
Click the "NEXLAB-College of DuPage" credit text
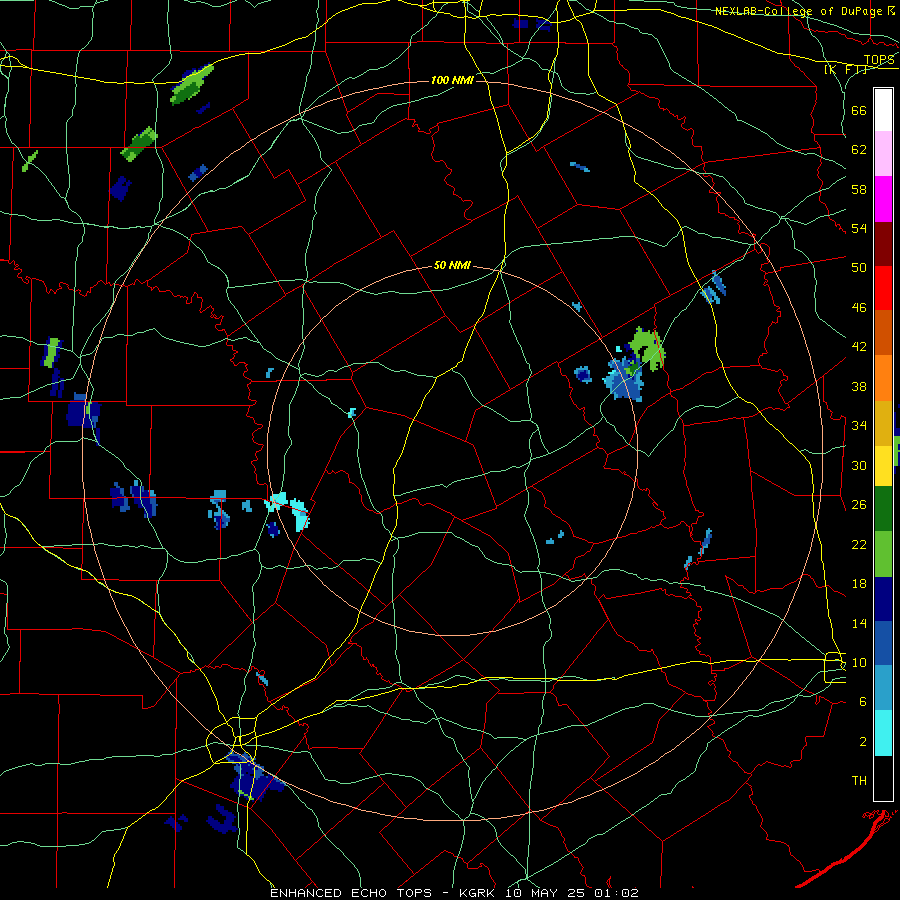799,11
